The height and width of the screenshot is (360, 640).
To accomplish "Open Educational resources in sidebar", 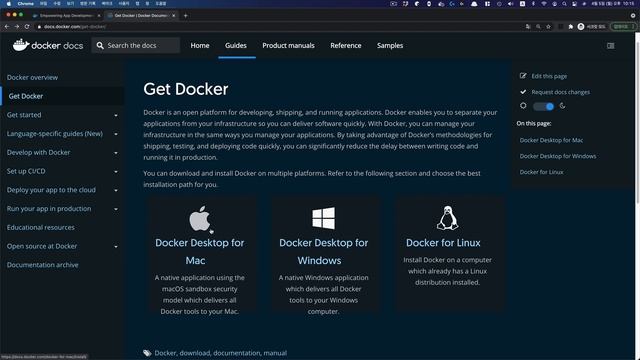I will pos(40,227).
